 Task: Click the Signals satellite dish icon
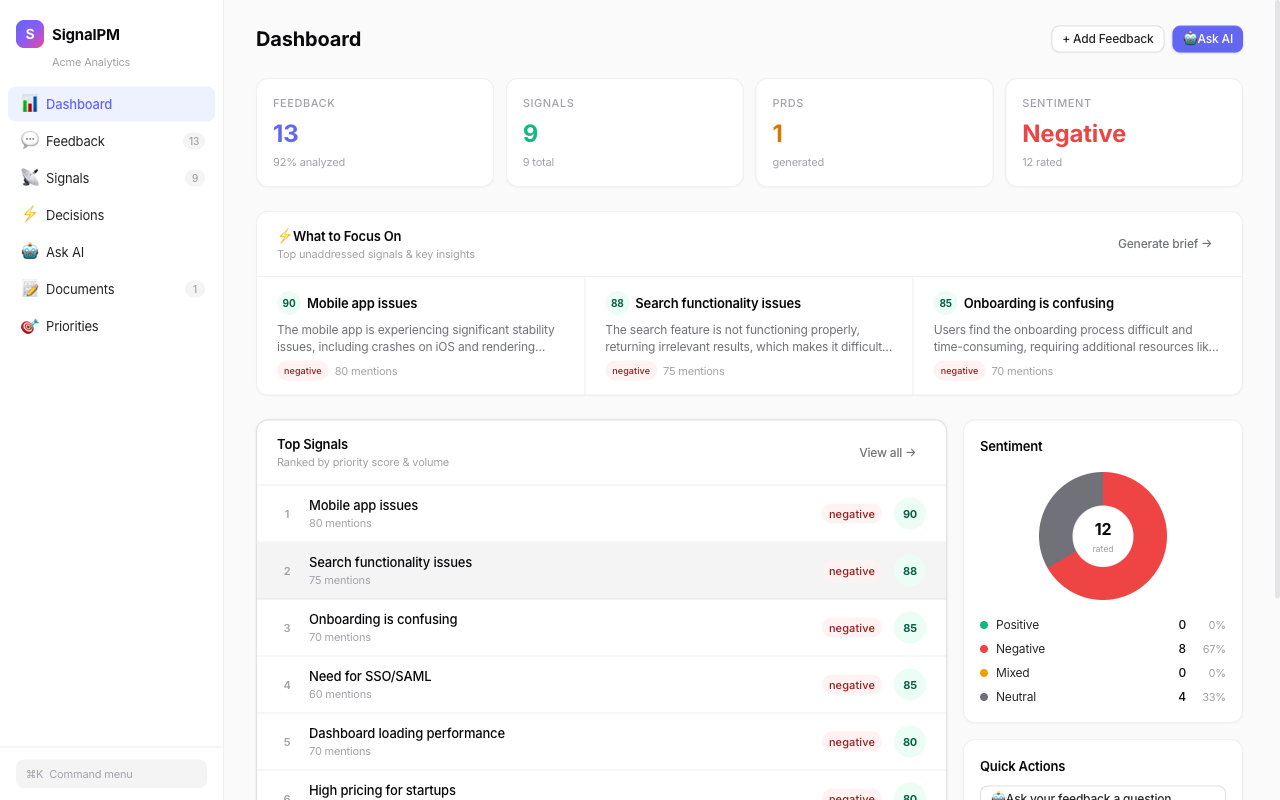[30, 177]
